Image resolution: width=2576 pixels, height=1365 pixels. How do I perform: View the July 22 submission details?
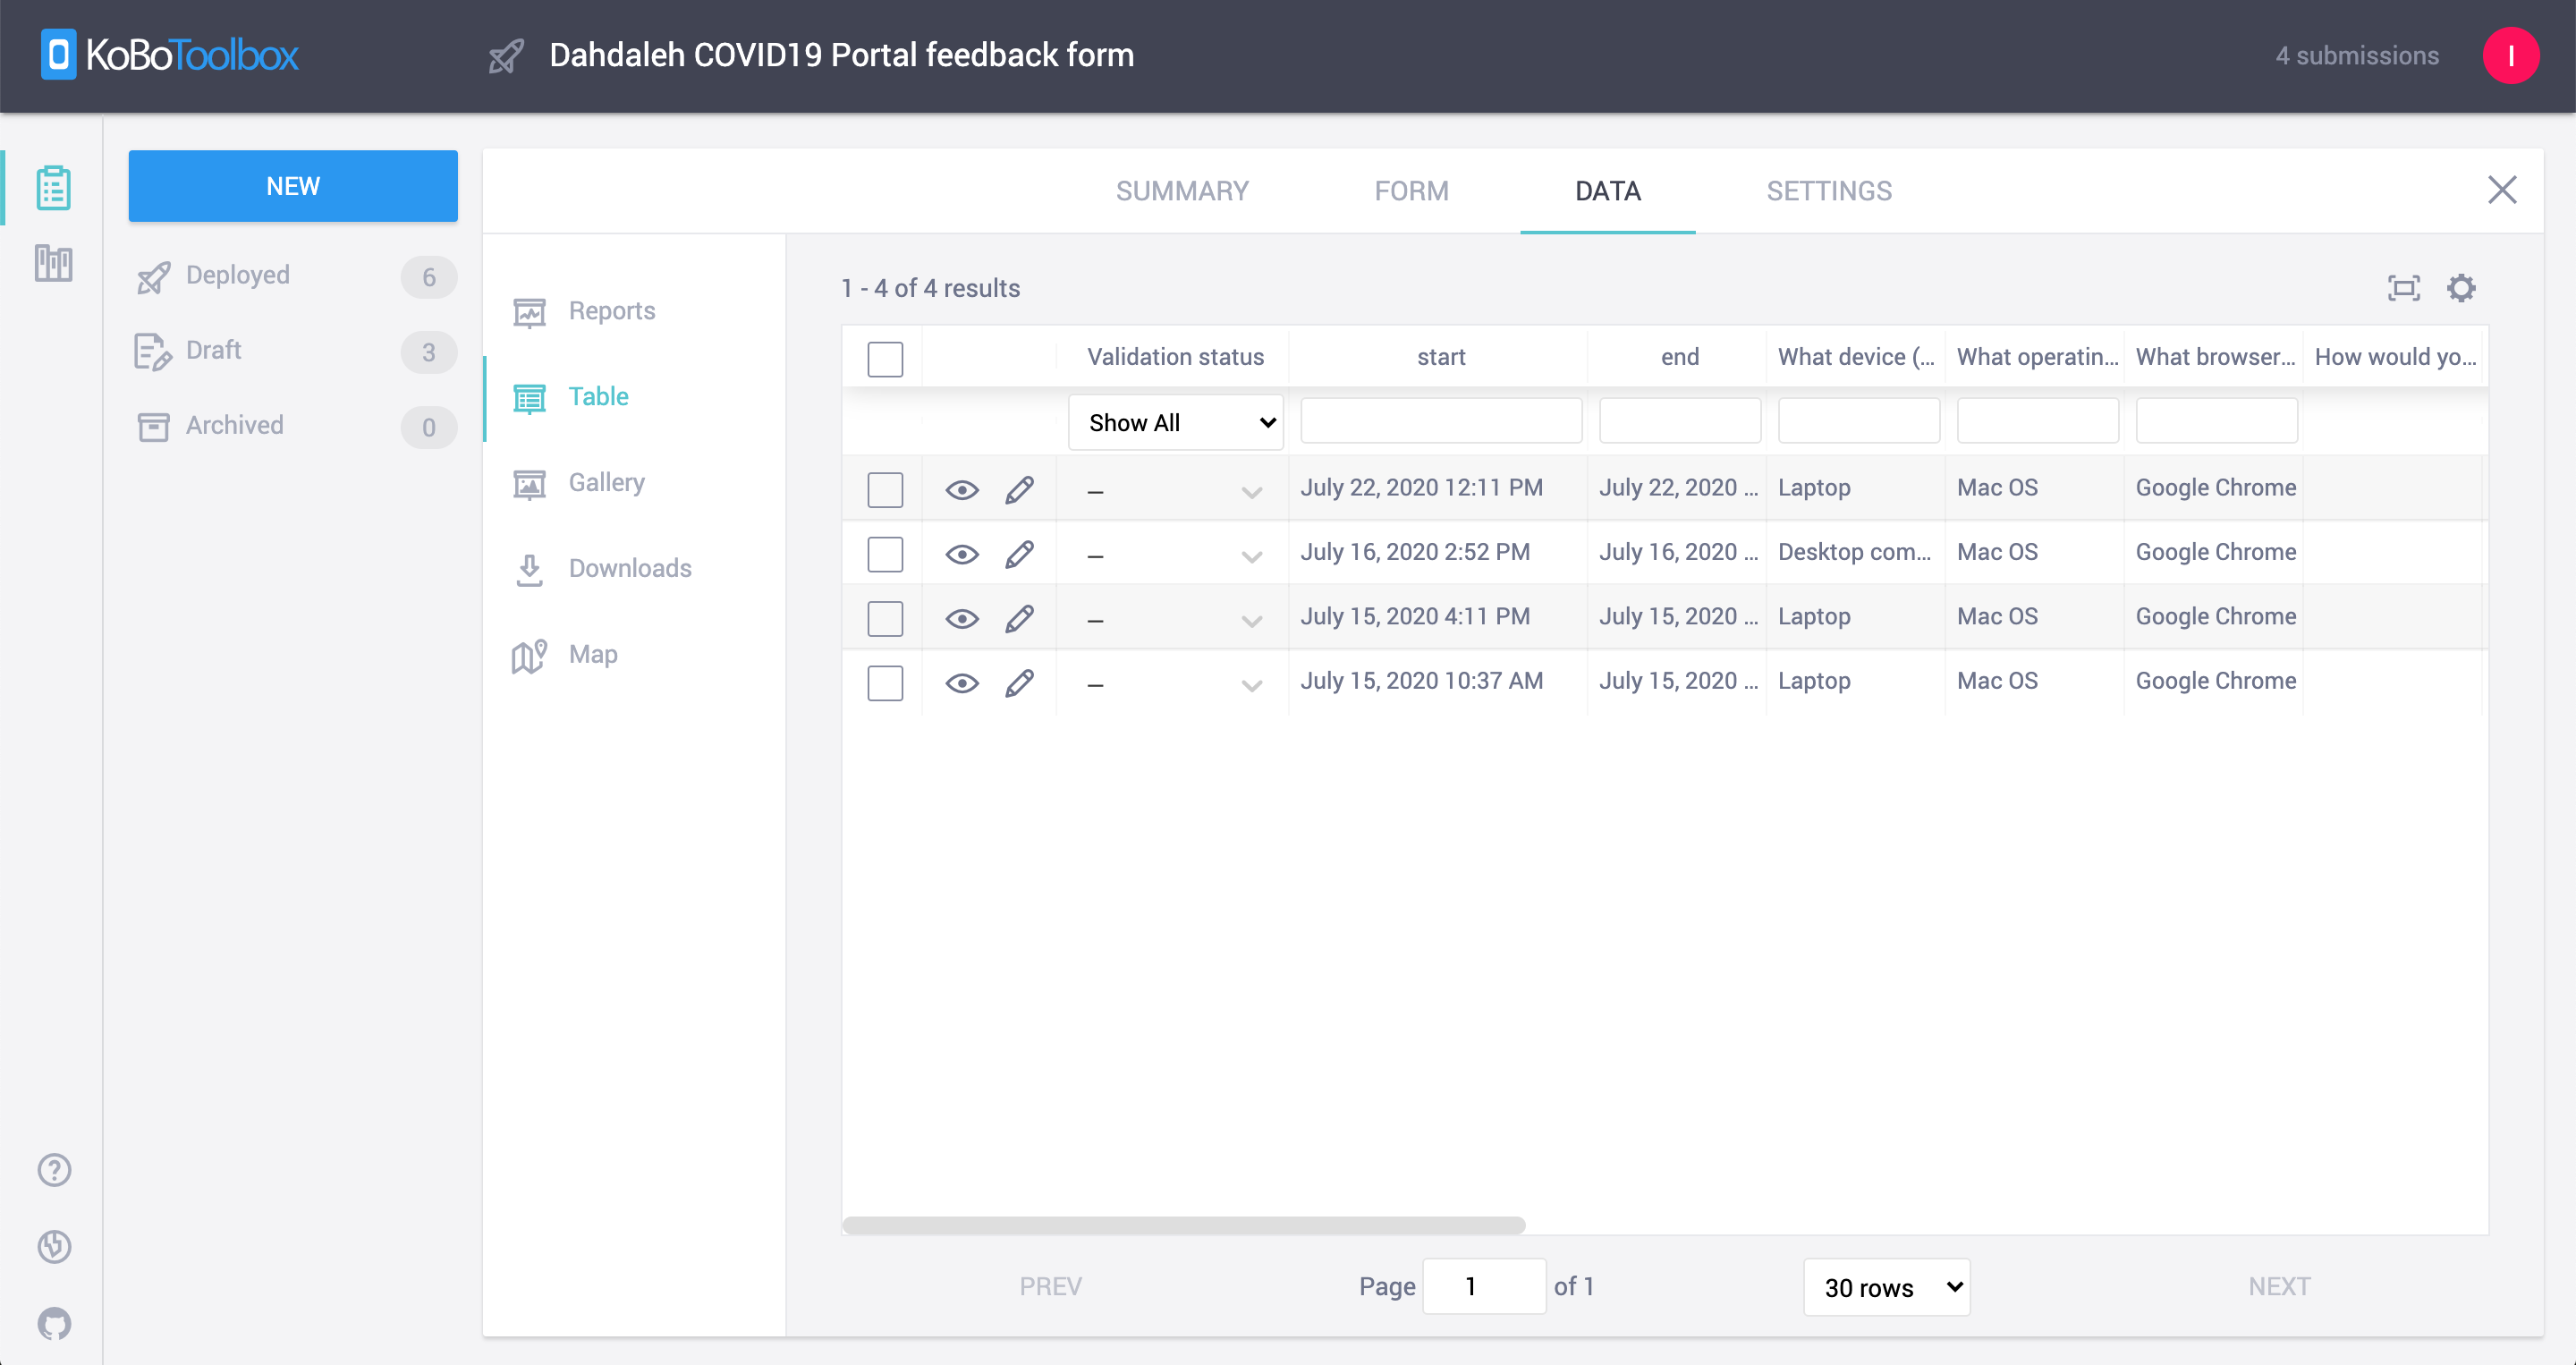click(962, 489)
